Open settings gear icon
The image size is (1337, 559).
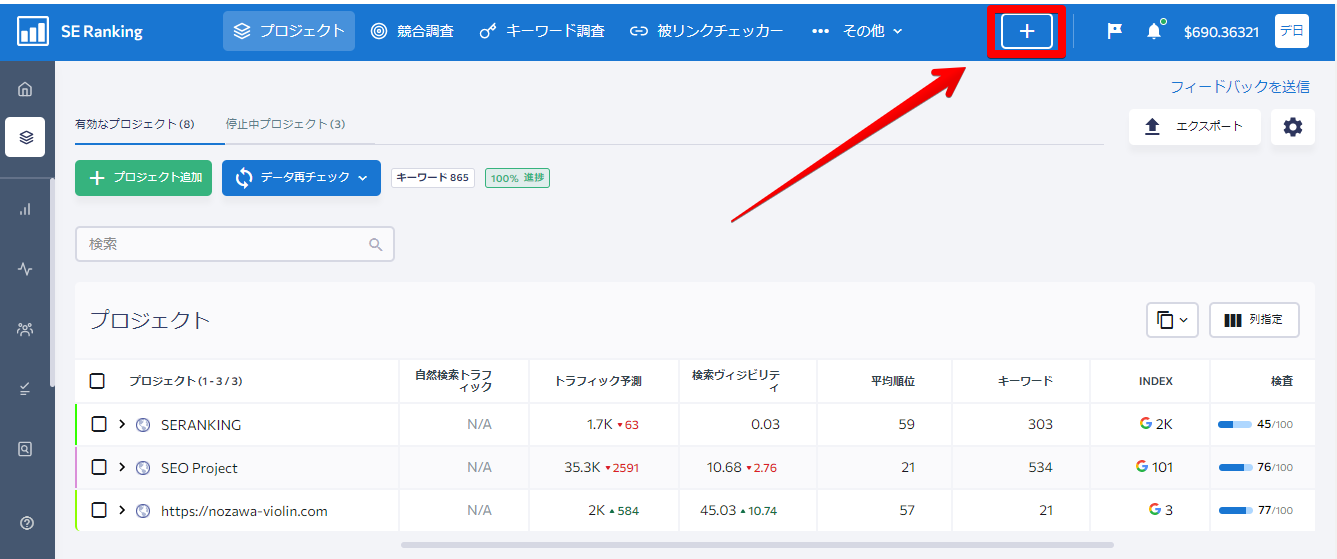(x=1293, y=127)
